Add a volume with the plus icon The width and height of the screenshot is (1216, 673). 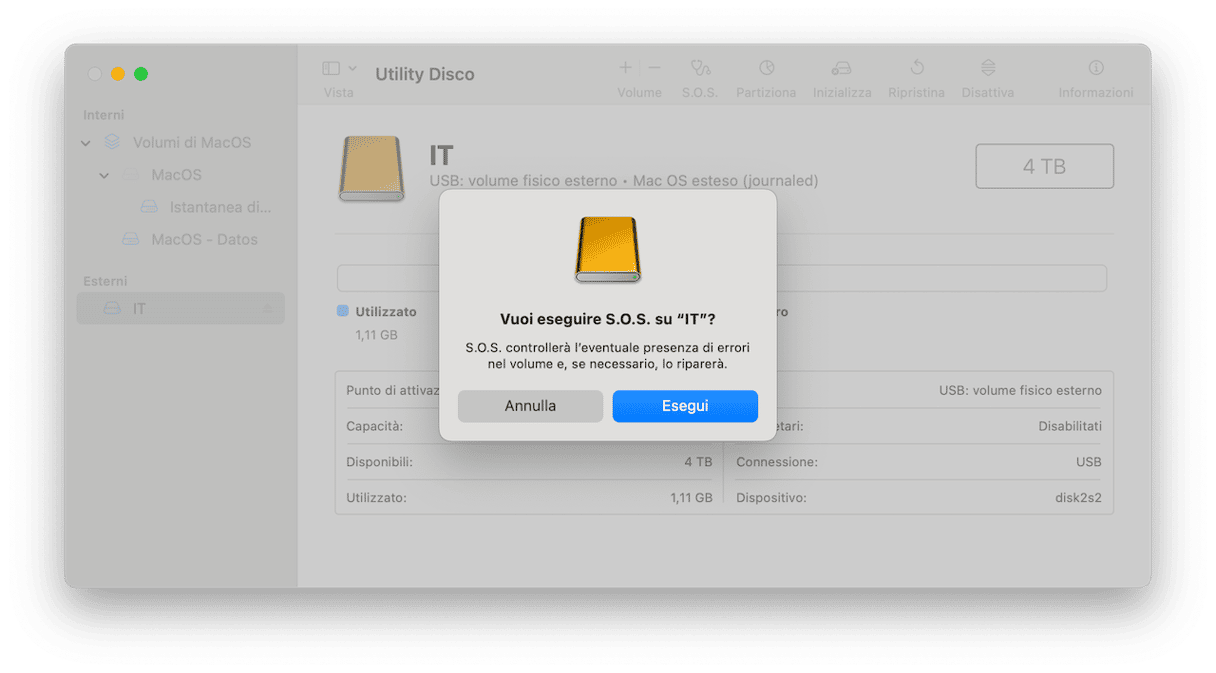[x=625, y=68]
